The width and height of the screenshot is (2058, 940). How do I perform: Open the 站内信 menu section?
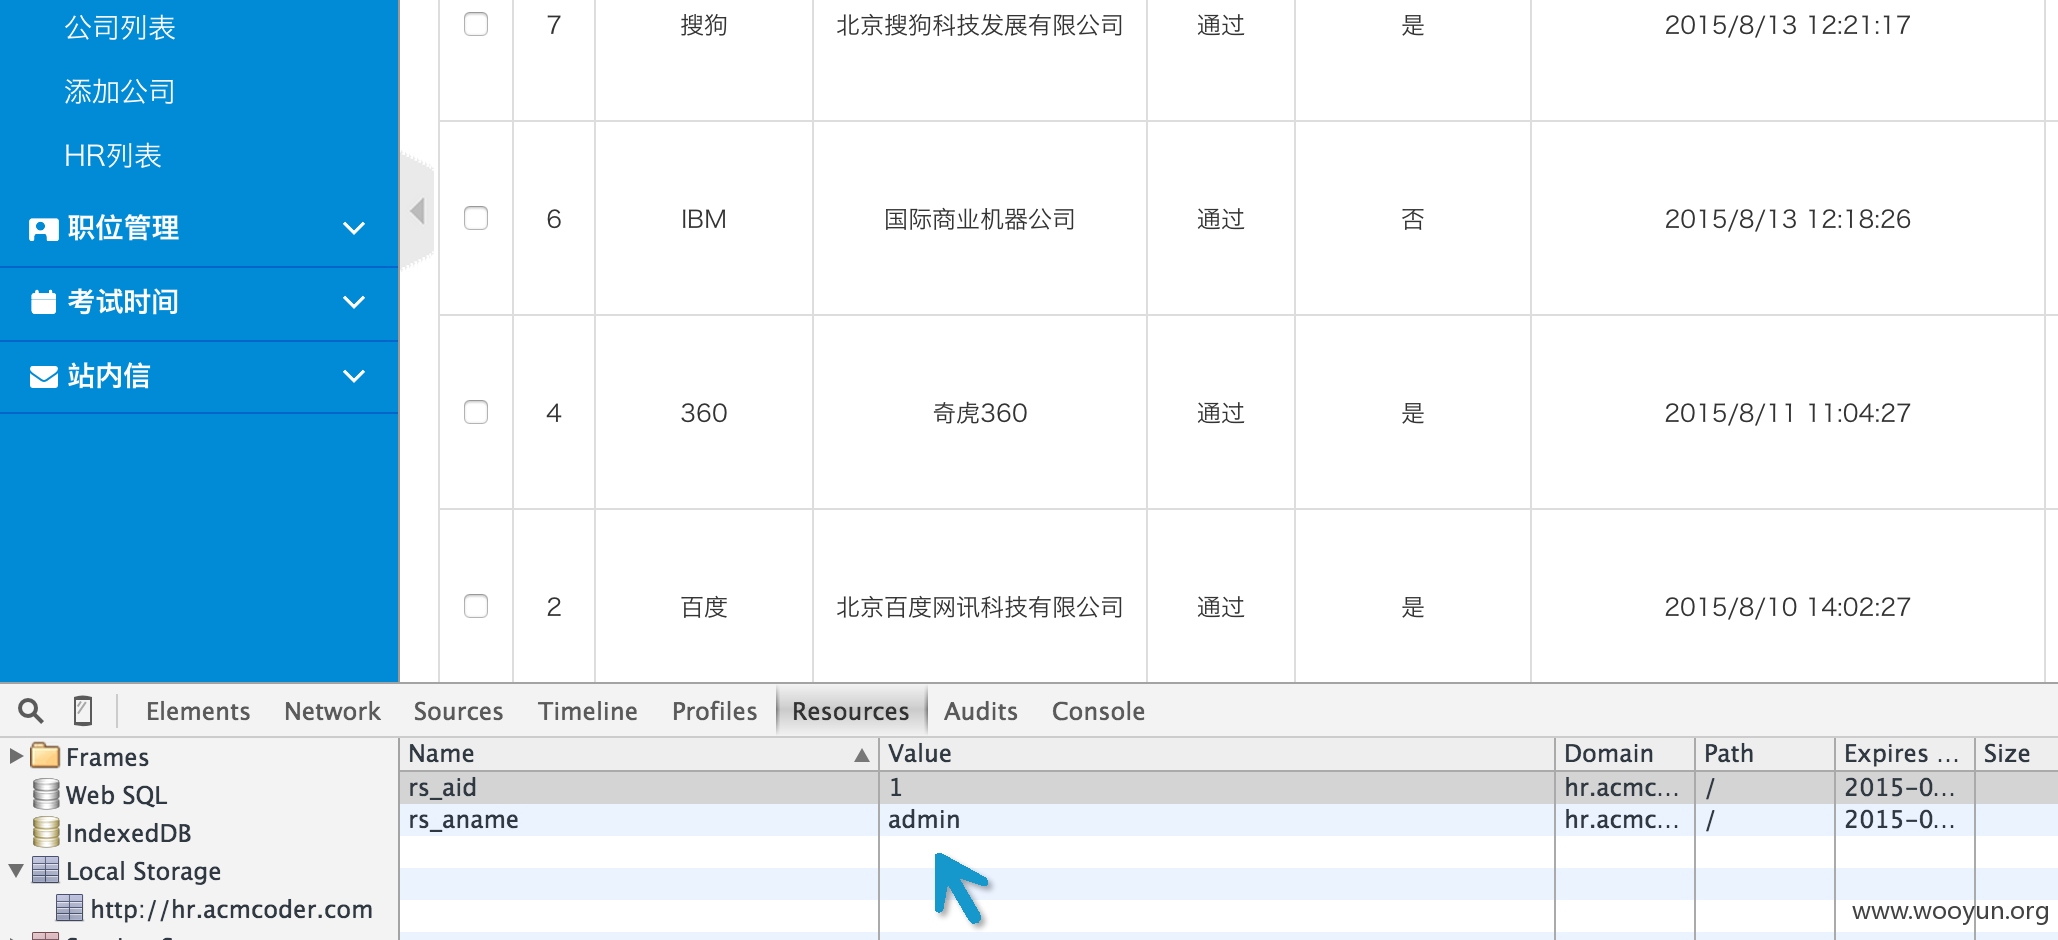[199, 377]
